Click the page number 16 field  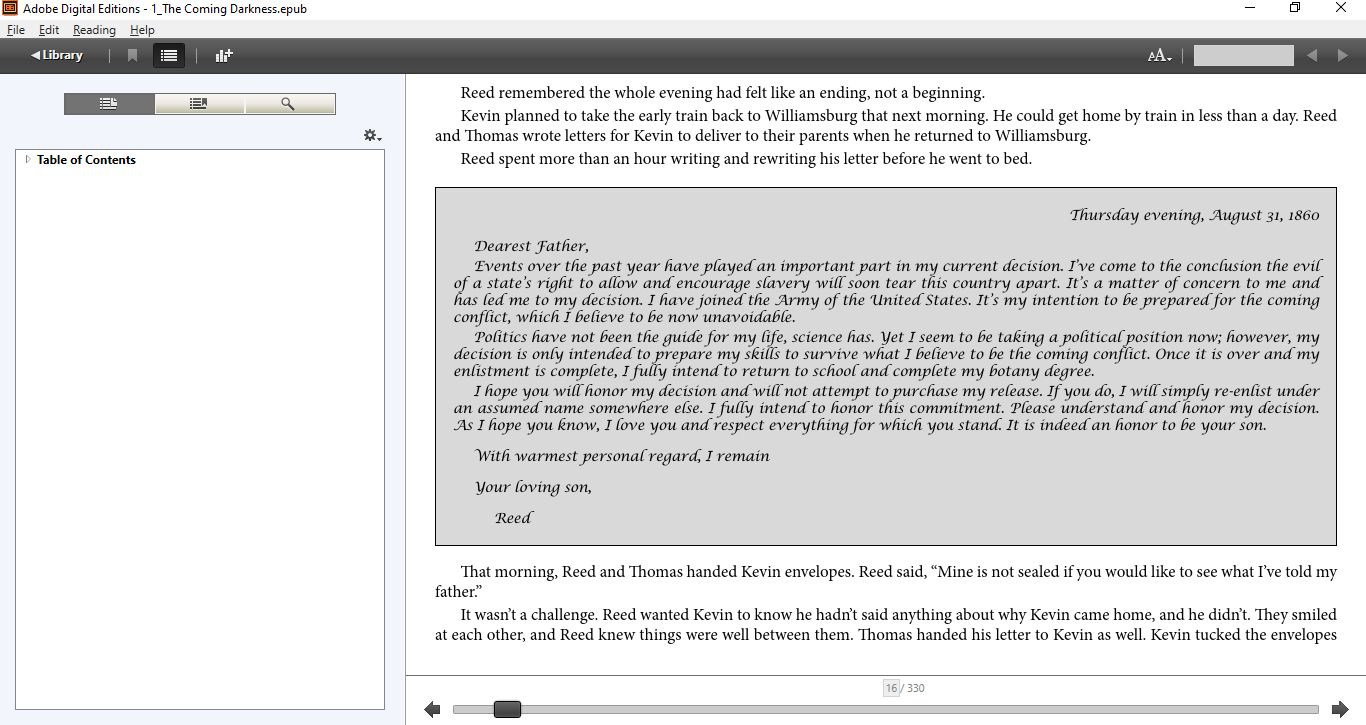(891, 688)
